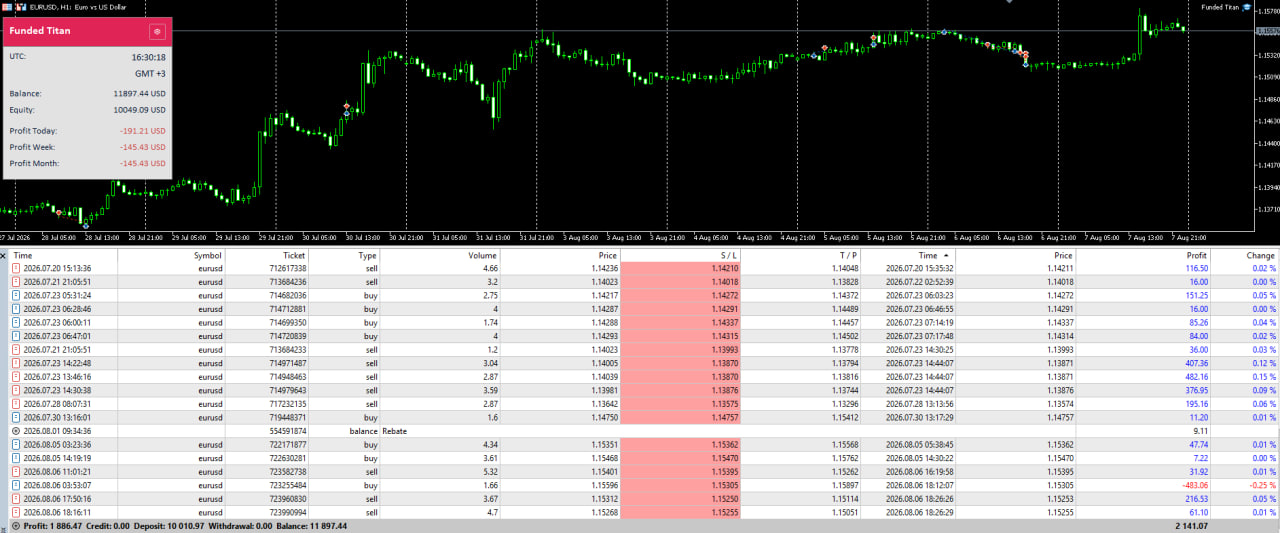
Task: Click the summary Profit row circle icon
Action: coord(16,525)
